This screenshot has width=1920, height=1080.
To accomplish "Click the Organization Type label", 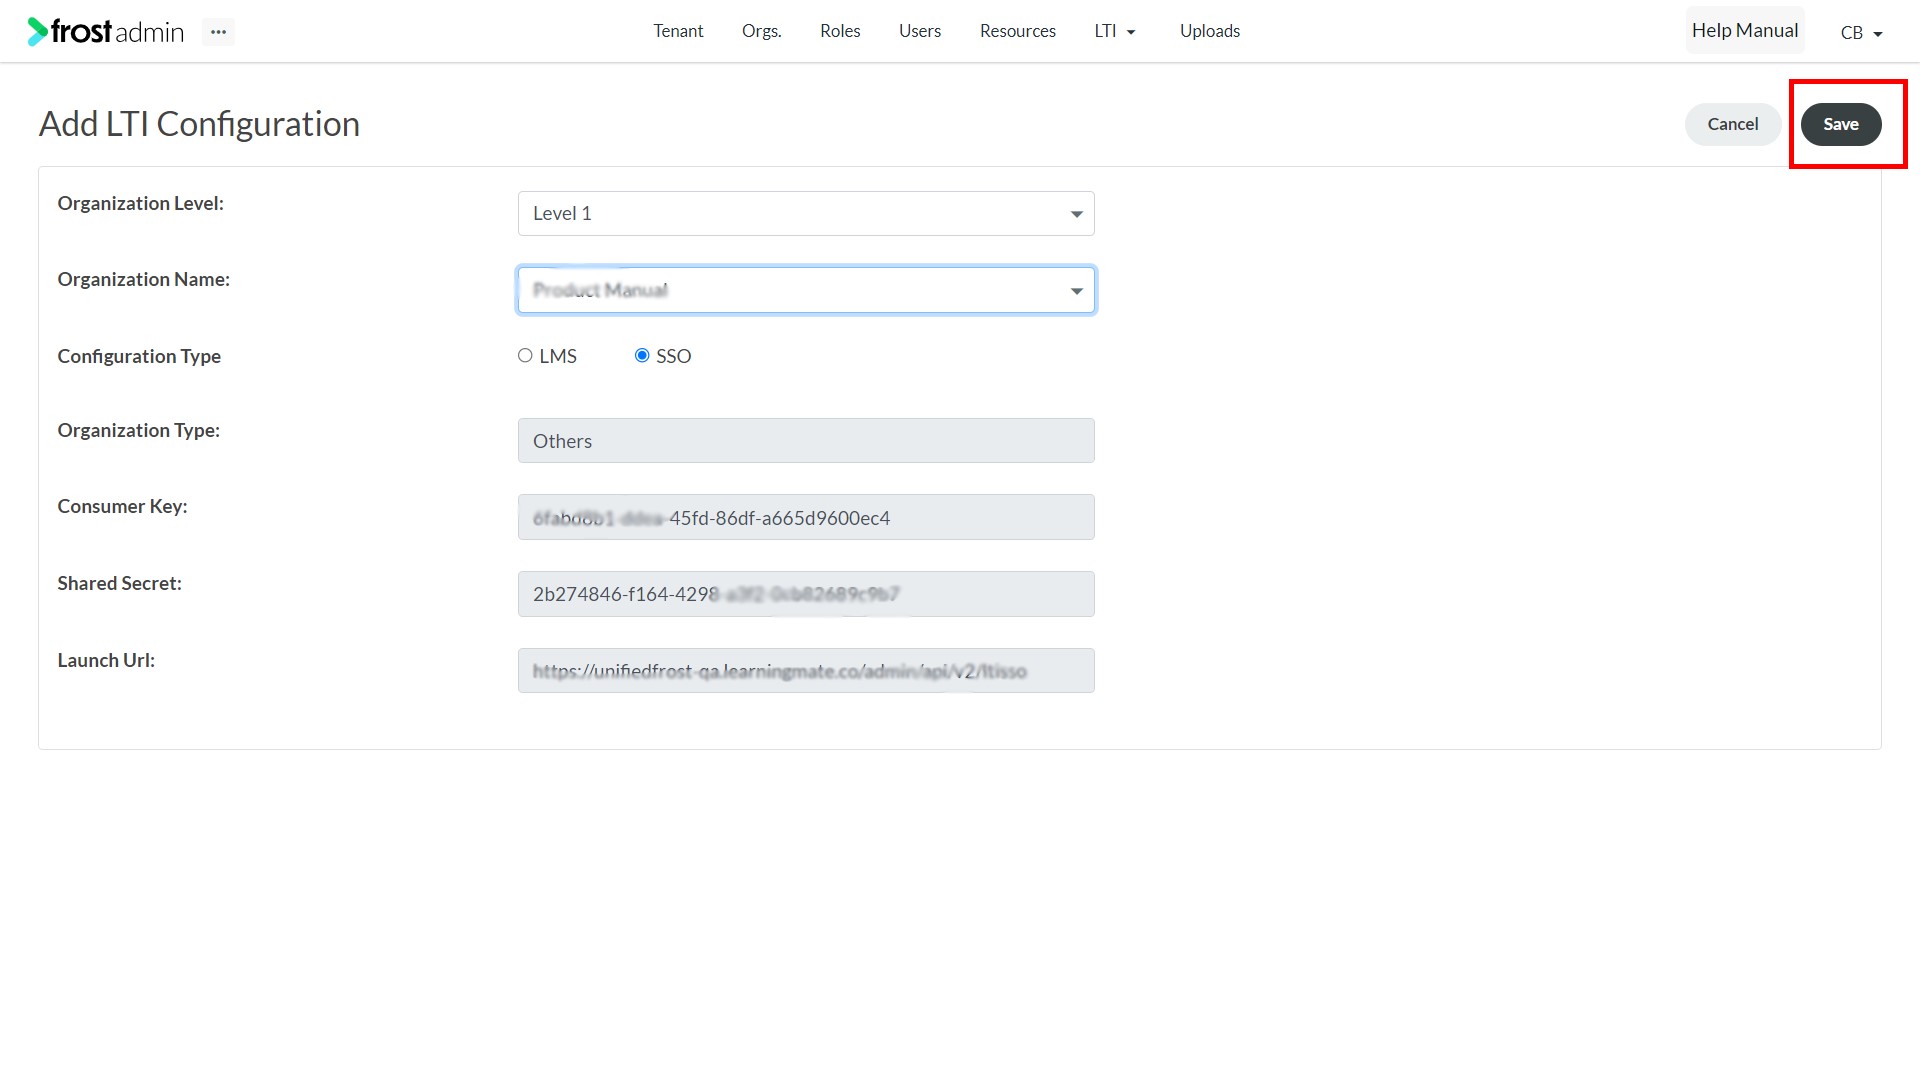I will 138,430.
